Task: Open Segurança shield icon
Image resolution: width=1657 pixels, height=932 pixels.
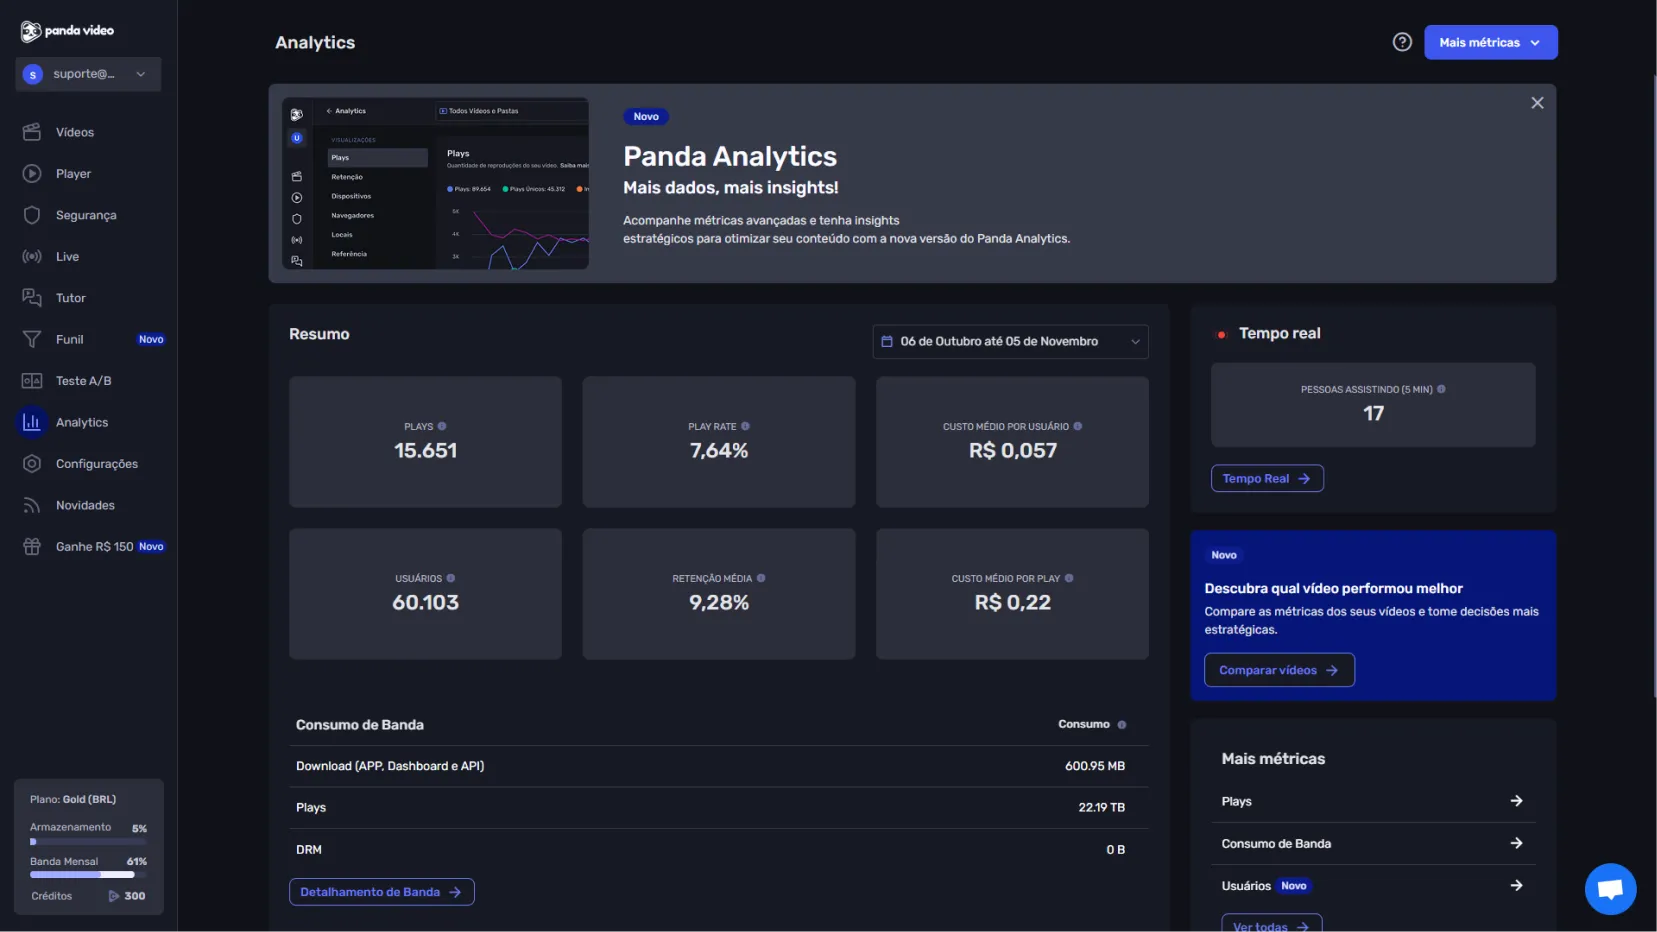Action: [x=32, y=215]
